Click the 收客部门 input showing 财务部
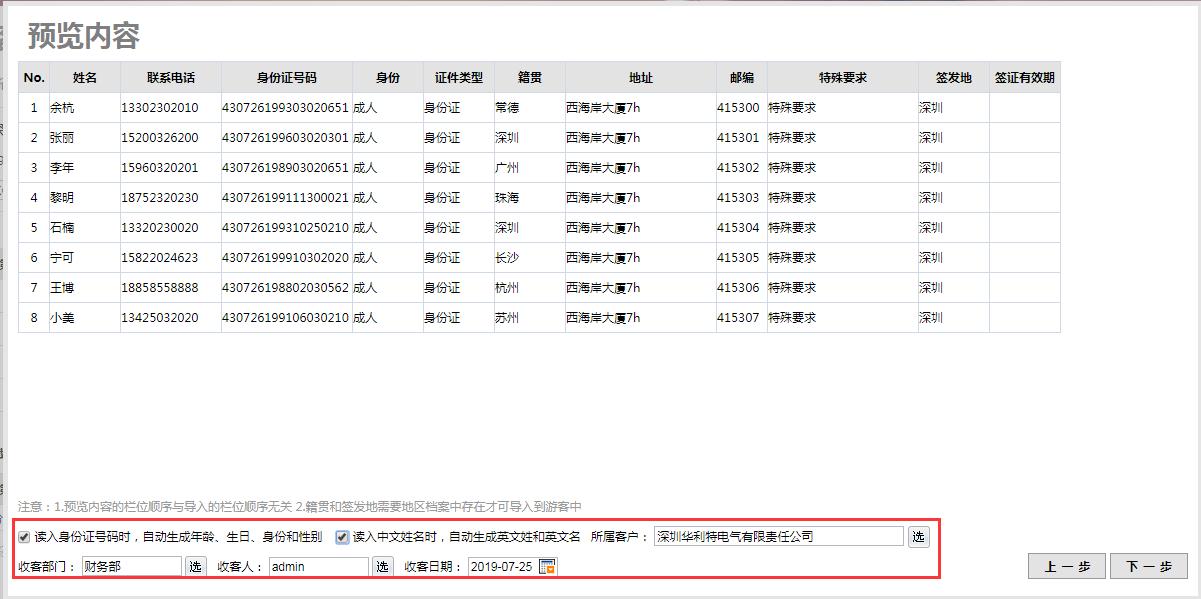This screenshot has width=1201, height=599. pos(132,567)
